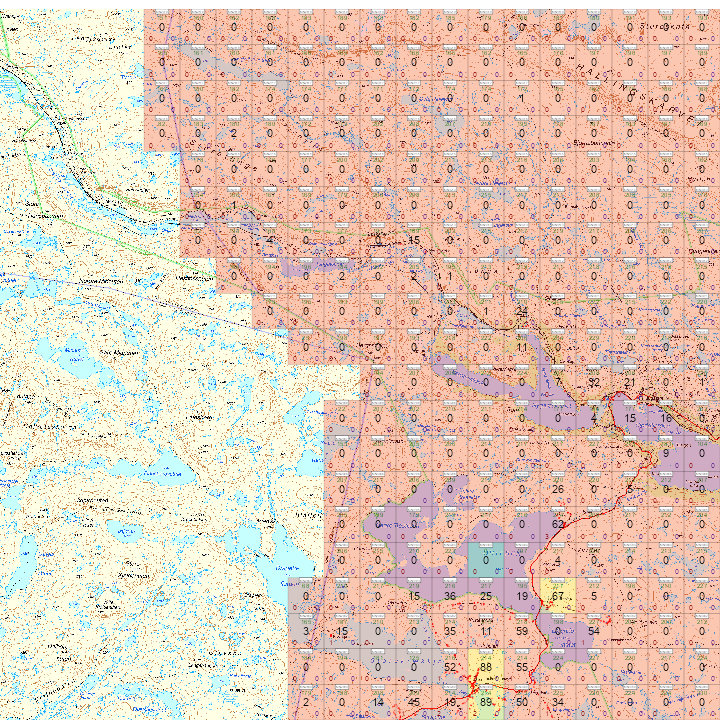Click the grid cell showing value 89
The height and width of the screenshot is (720, 720).
point(486,702)
